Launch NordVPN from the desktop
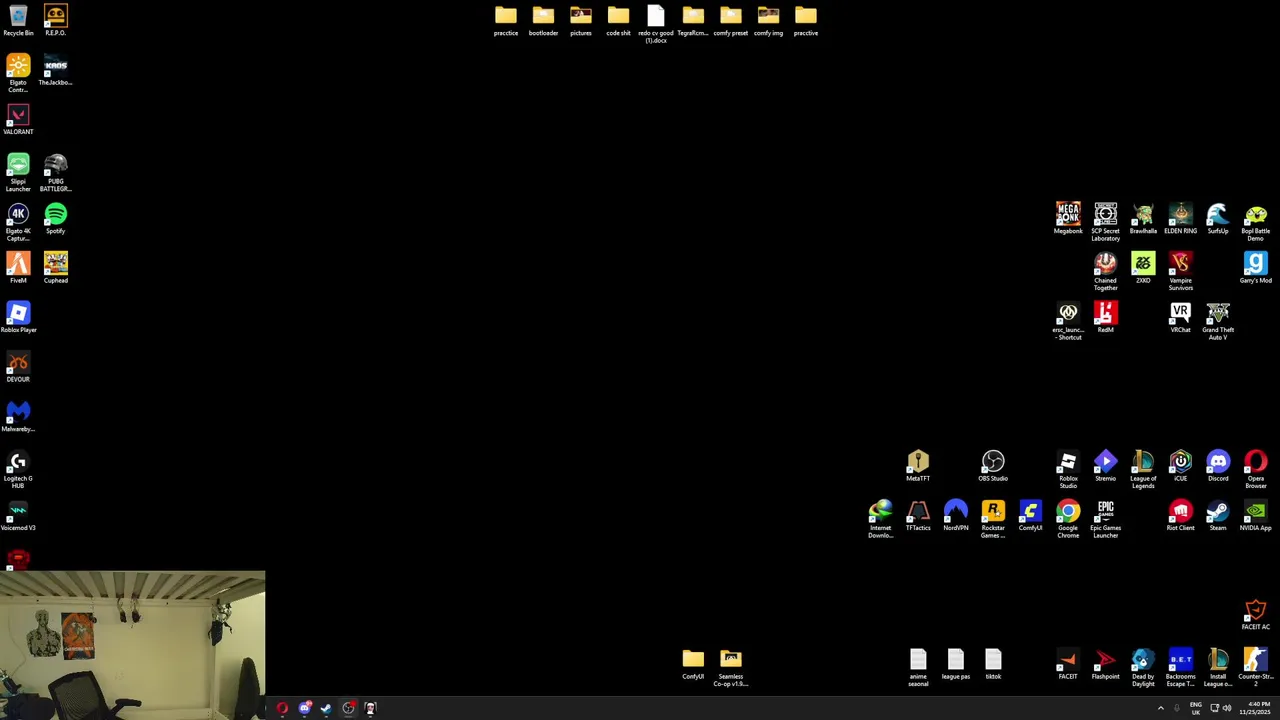The height and width of the screenshot is (720, 1280). 956,515
